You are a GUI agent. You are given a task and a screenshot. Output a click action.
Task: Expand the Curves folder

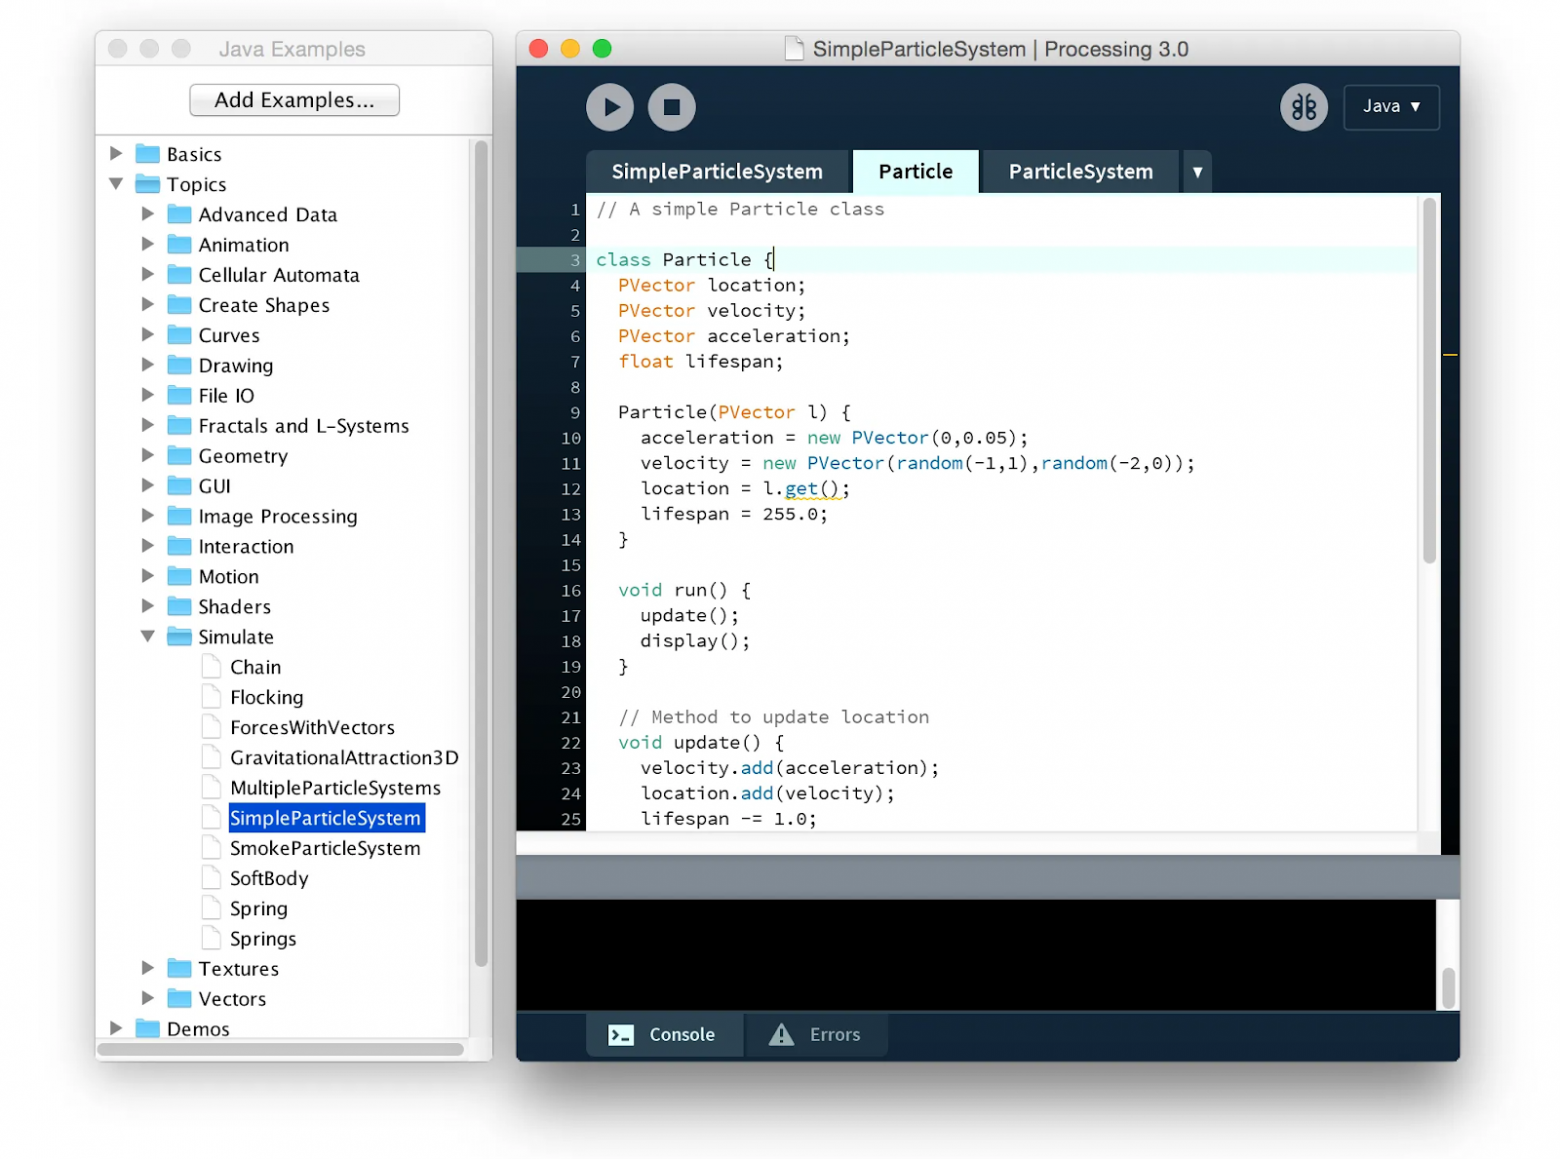148,334
